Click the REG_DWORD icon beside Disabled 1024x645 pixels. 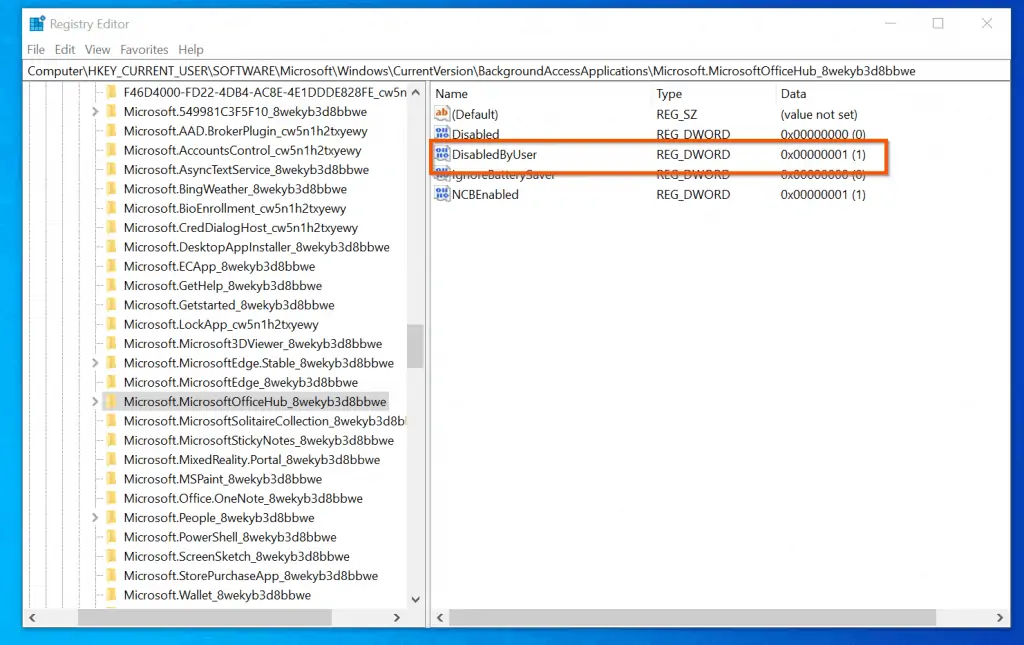click(x=440, y=134)
